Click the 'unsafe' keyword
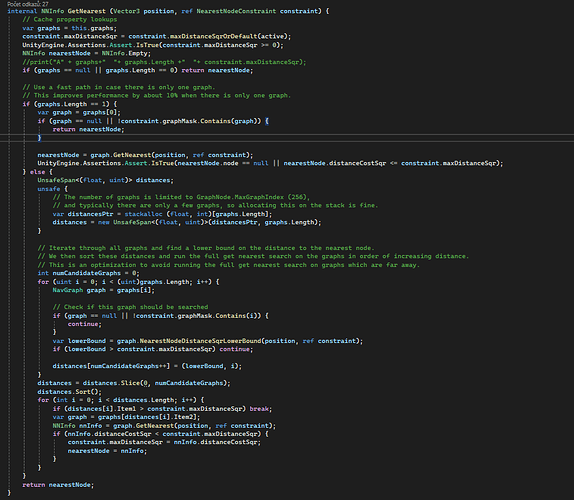 (x=49, y=189)
